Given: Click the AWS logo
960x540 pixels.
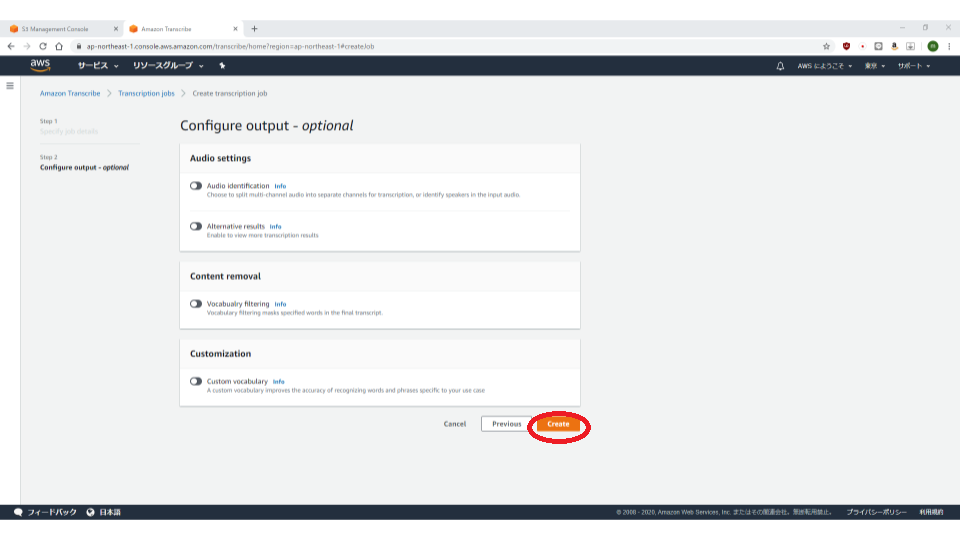Looking at the screenshot, I should [x=40, y=66].
